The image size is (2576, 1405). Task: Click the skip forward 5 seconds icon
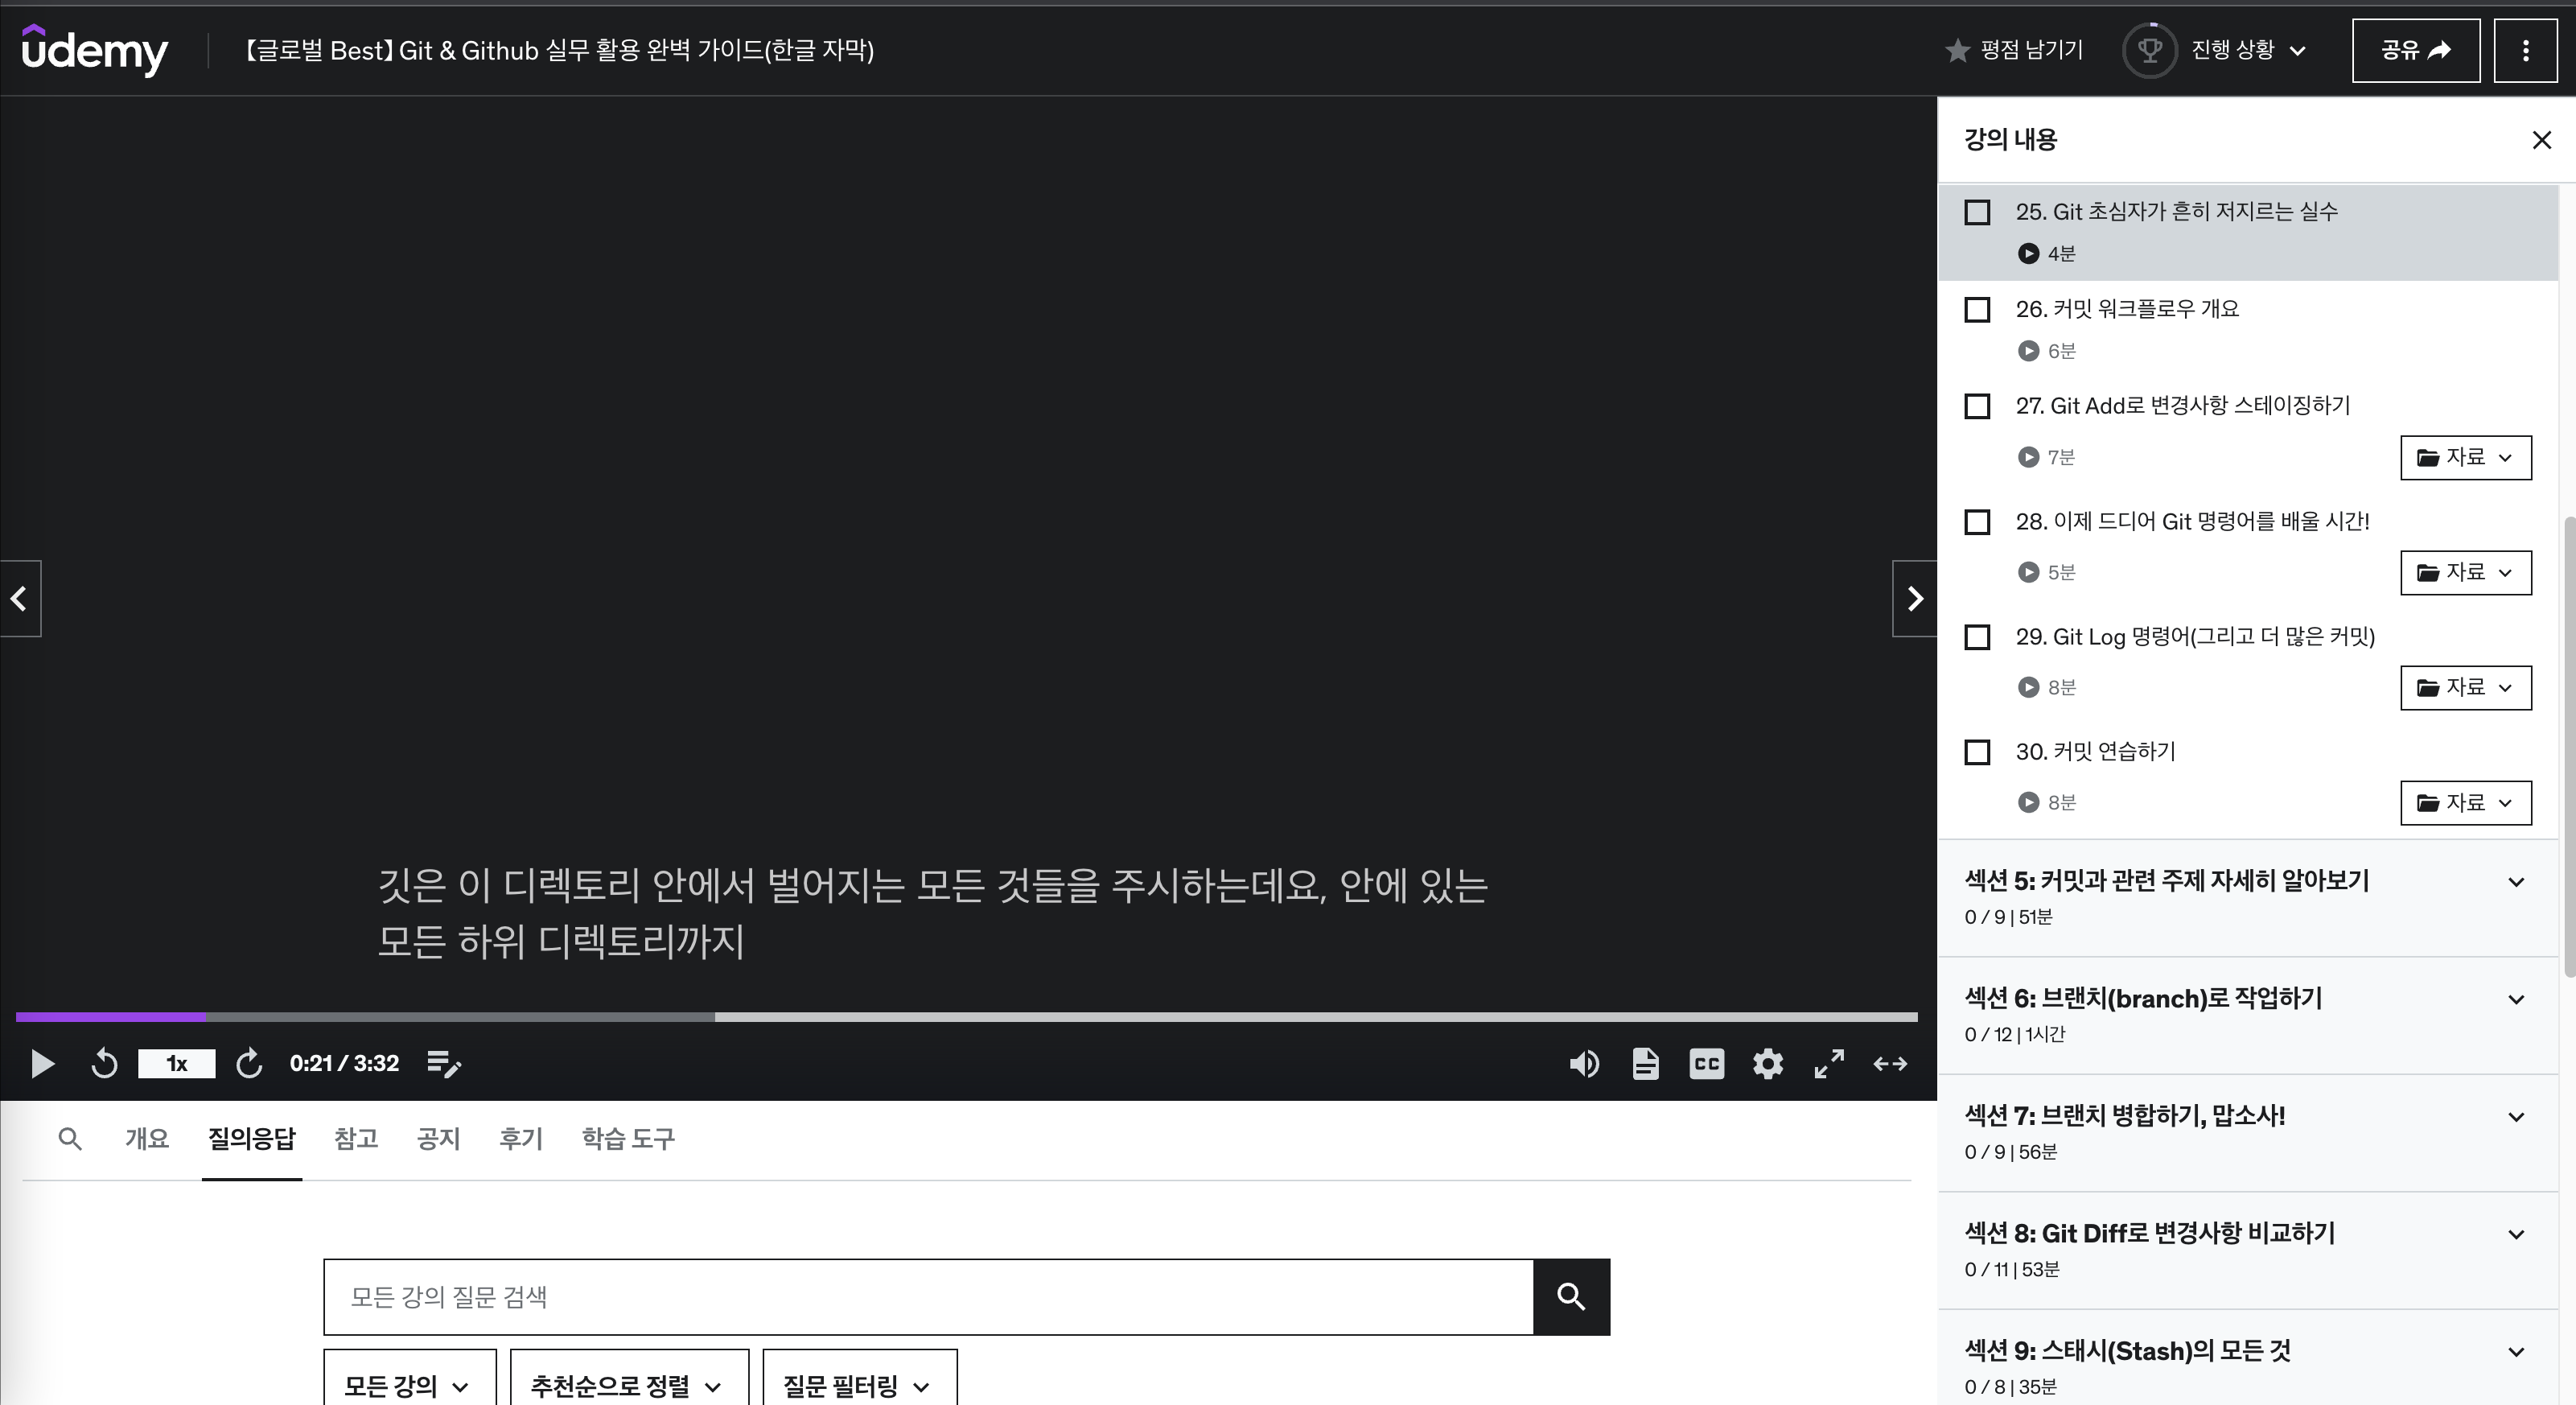249,1063
